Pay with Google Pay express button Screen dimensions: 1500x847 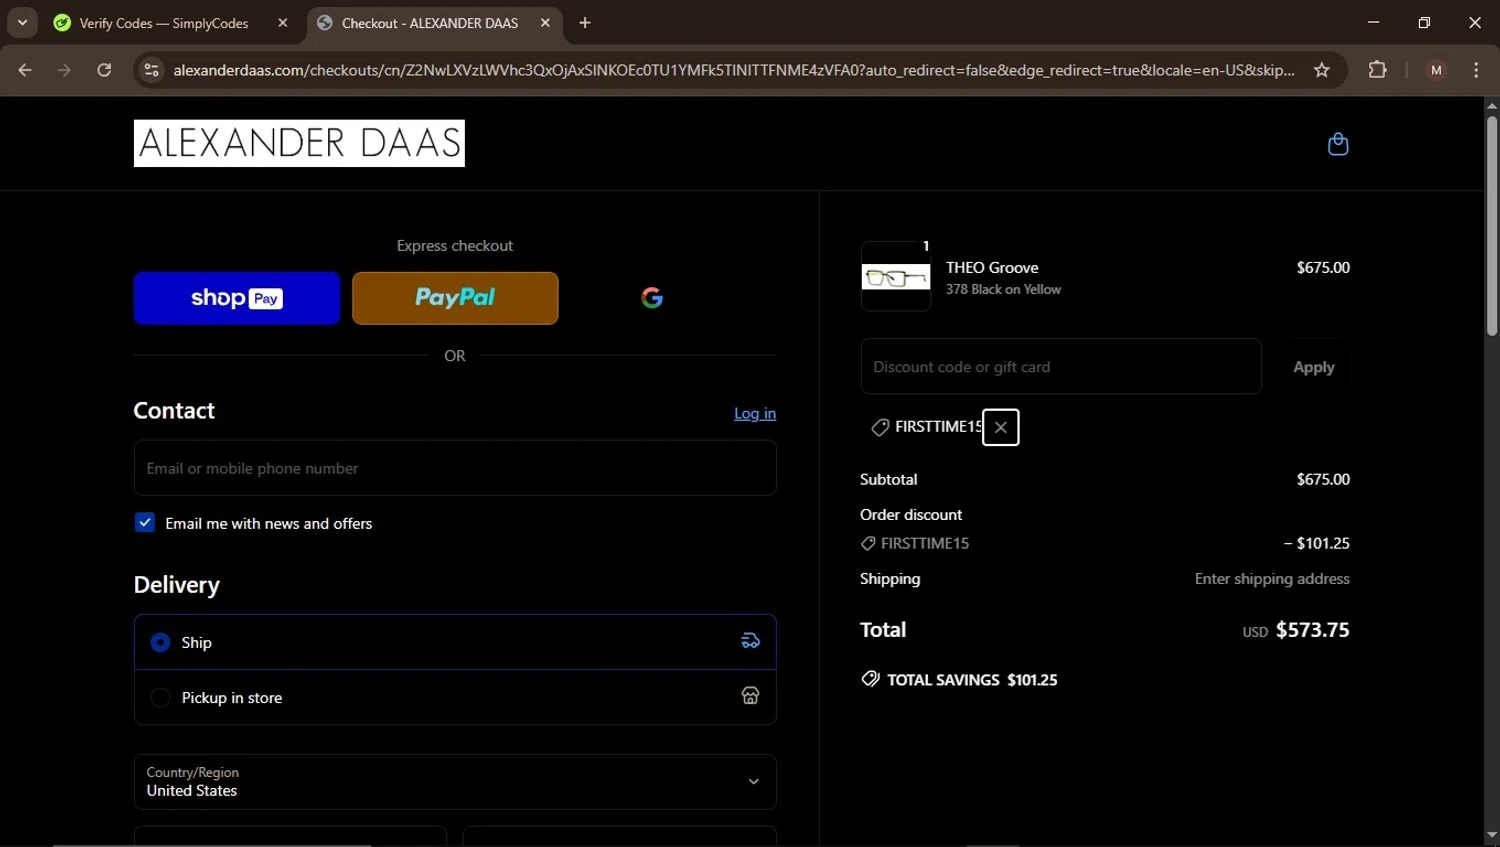coord(652,298)
